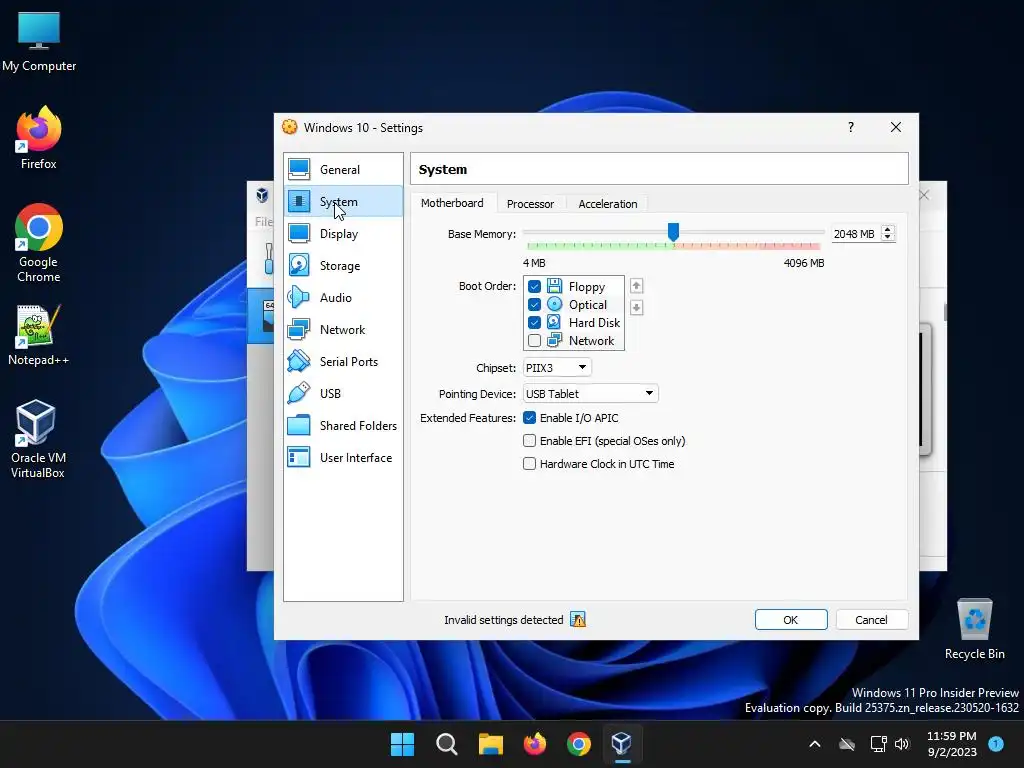Switch to the Motherboard tab

coord(452,203)
